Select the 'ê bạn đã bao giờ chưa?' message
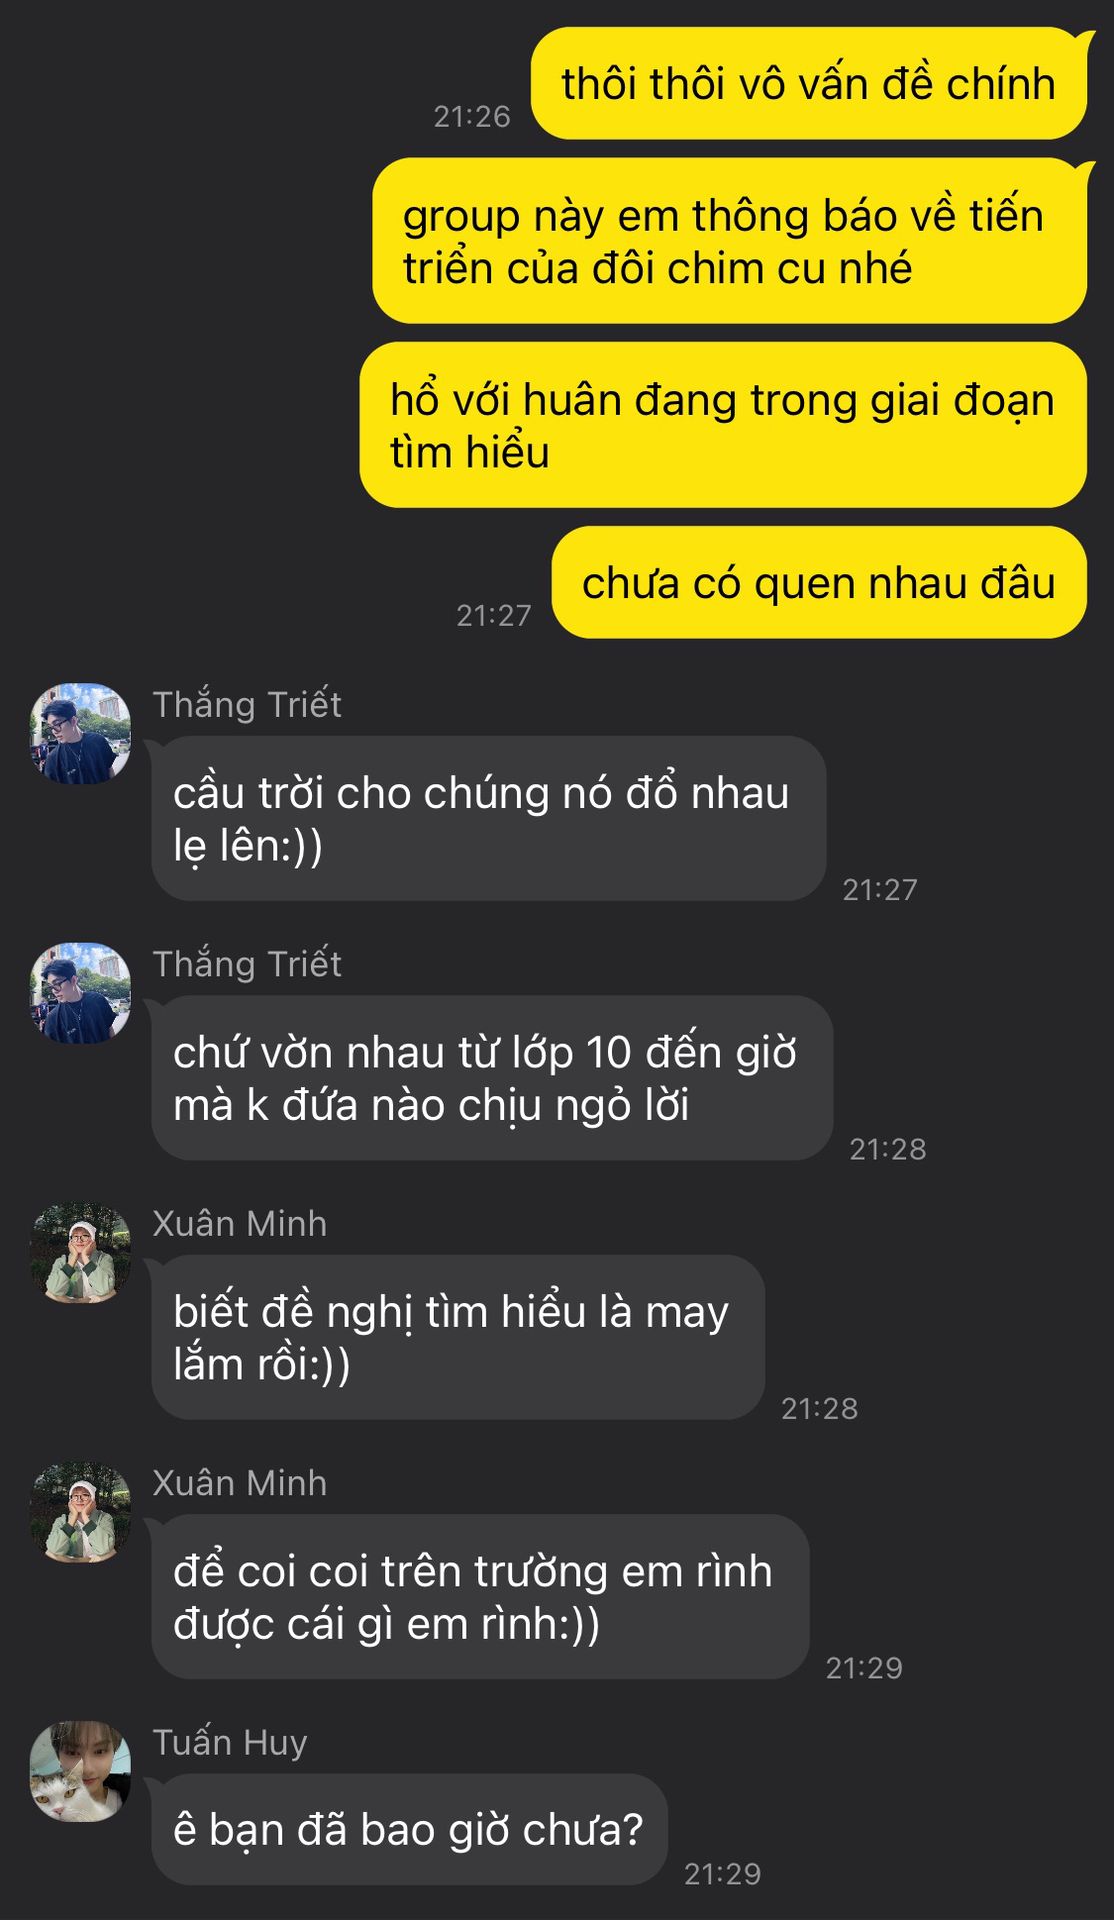This screenshot has height=1920, width=1114. 409,1830
